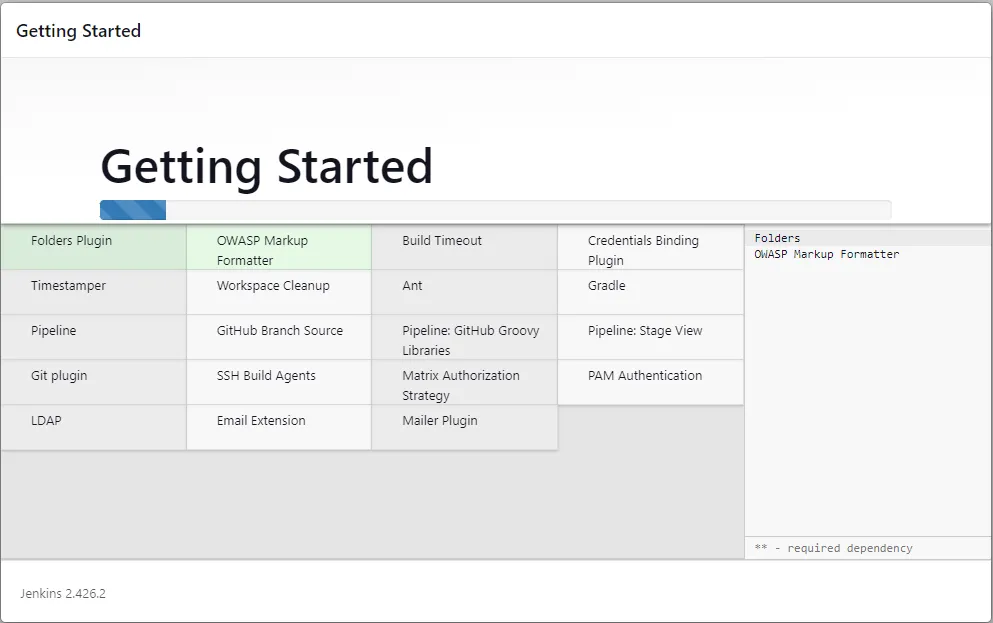Click the SSH Build Agents cell

(x=279, y=382)
